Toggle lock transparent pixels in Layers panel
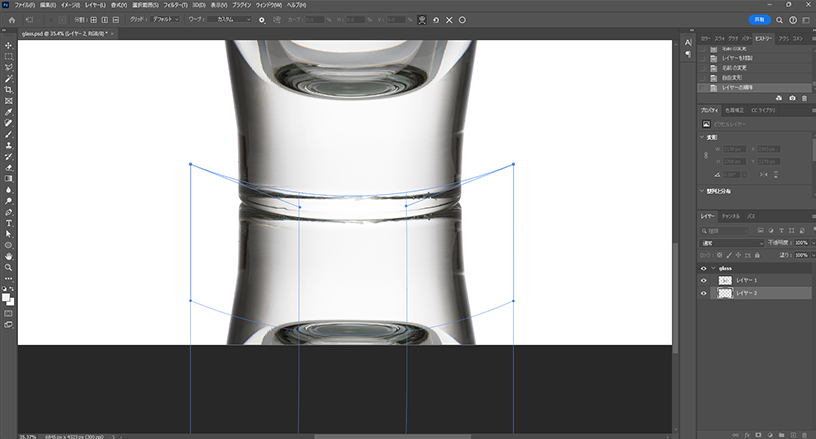Screen dimensions: 816x439 click(x=720, y=255)
